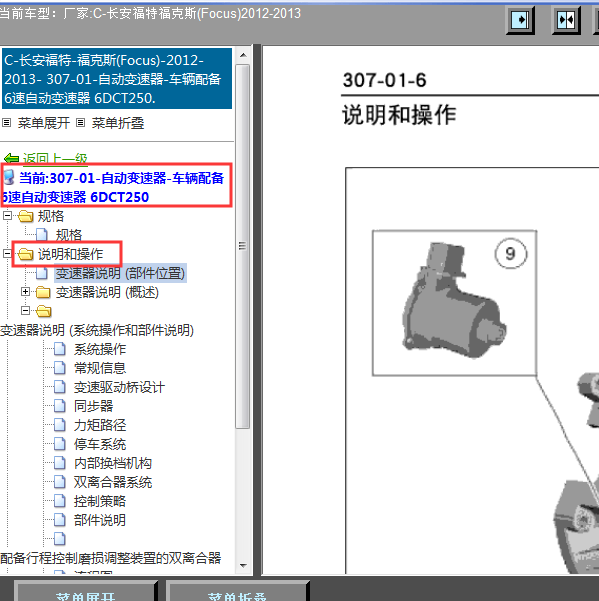Open the 控制策略 document
The height and width of the screenshot is (601, 599).
pyautogui.click(x=100, y=501)
